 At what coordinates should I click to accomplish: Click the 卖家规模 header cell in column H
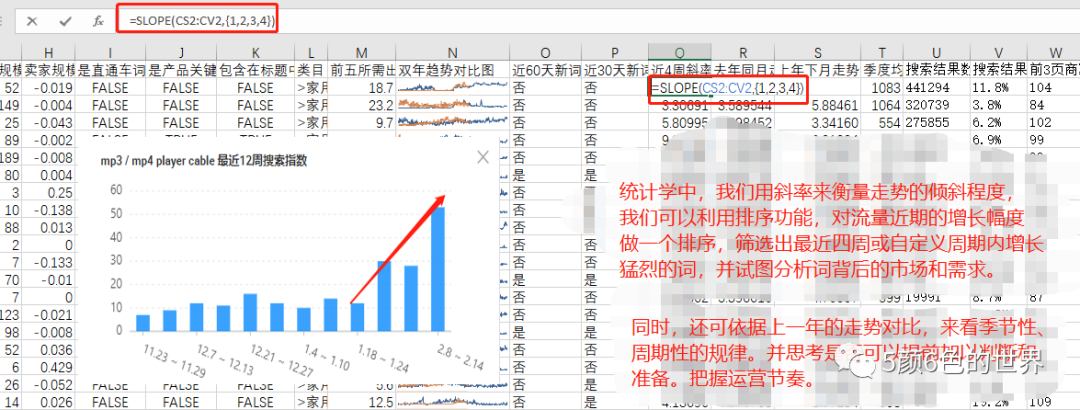pos(48,70)
